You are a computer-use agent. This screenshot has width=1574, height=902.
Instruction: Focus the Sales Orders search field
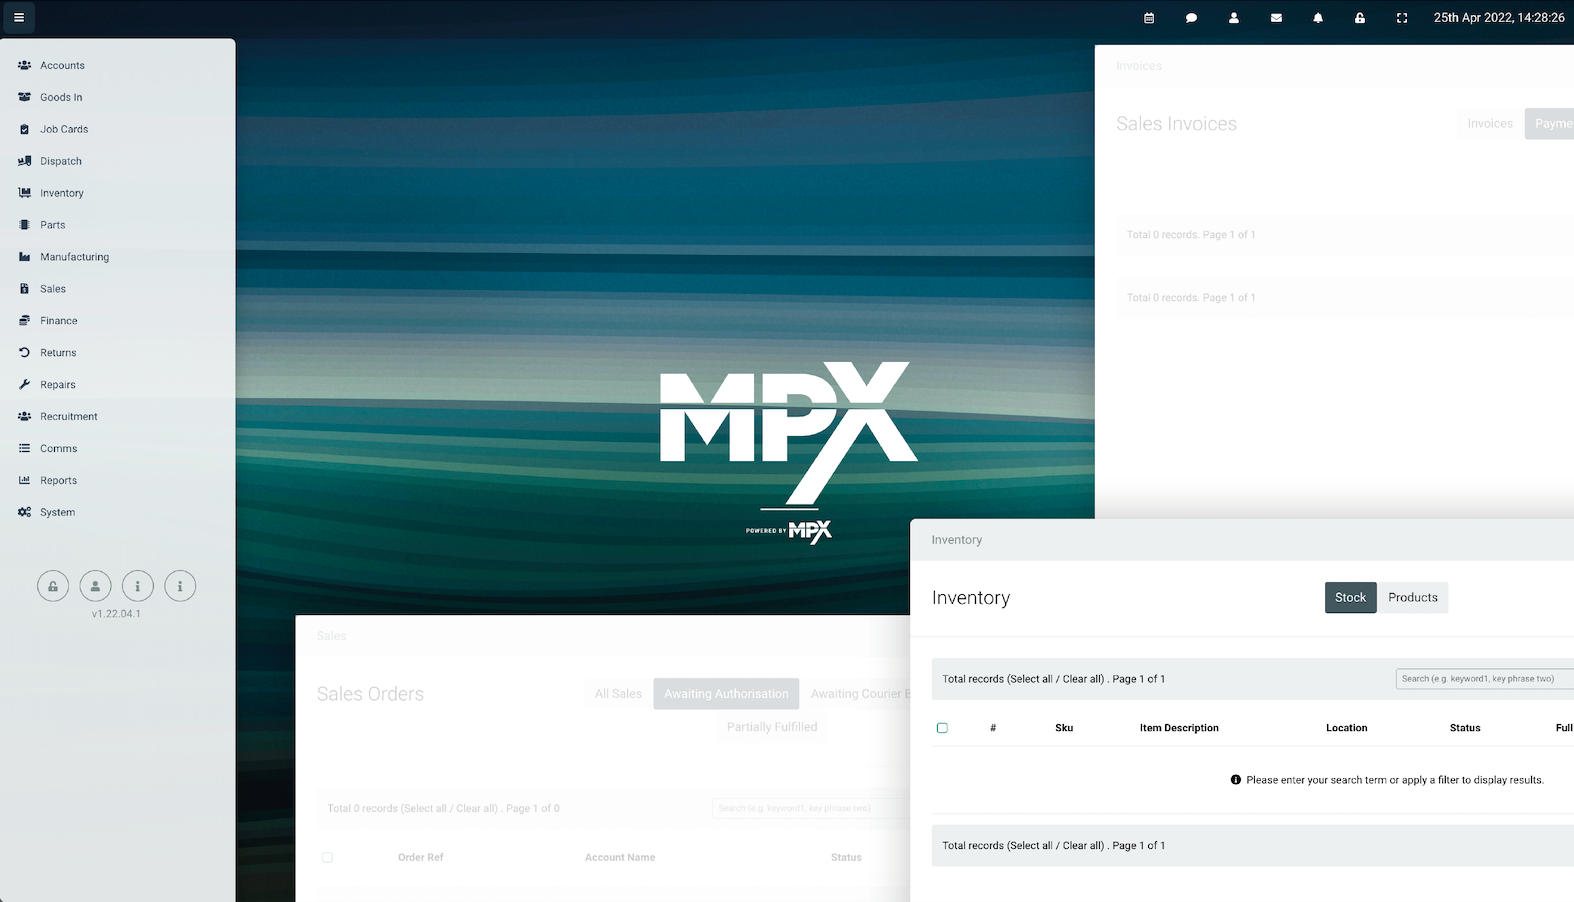811,808
